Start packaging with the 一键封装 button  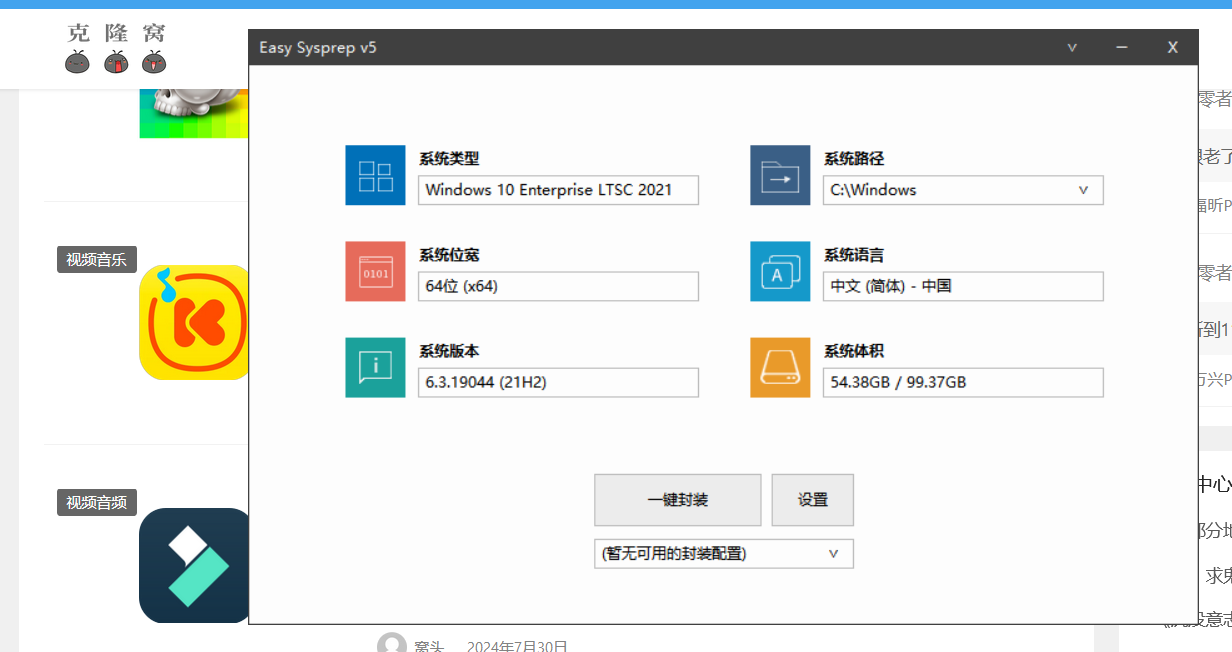[x=677, y=500]
